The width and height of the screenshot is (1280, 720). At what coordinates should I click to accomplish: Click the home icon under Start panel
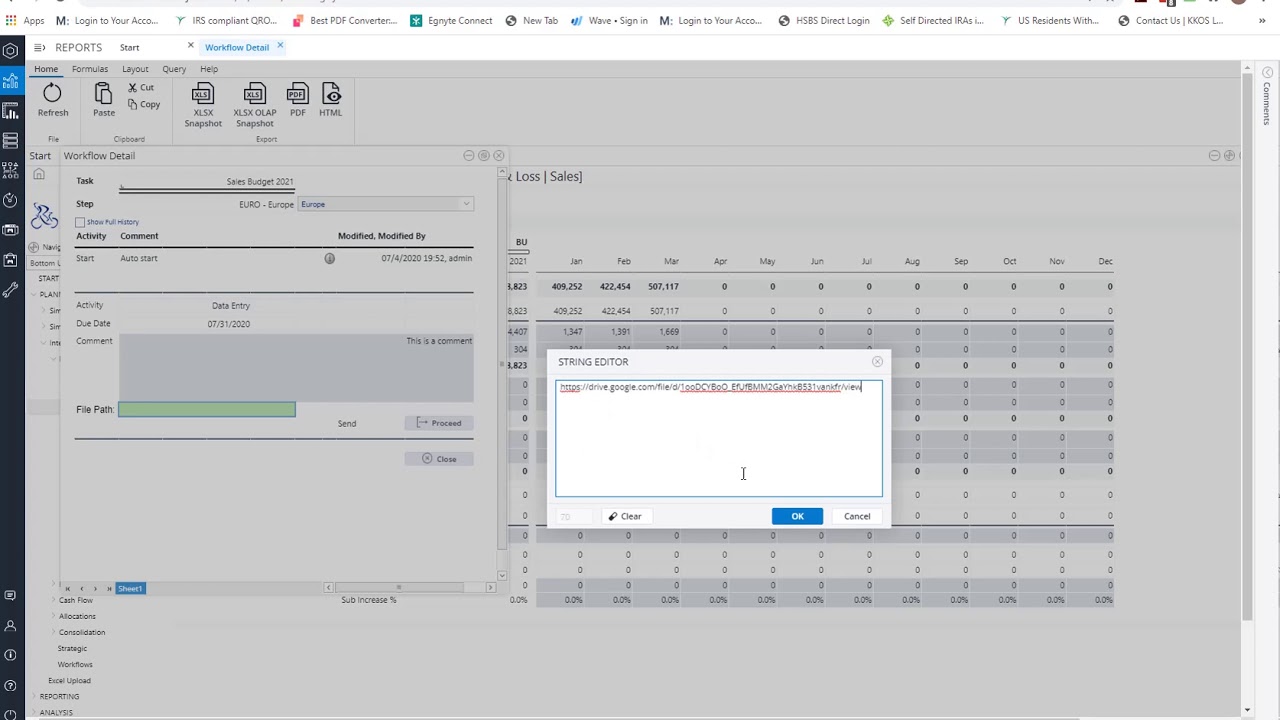[39, 175]
